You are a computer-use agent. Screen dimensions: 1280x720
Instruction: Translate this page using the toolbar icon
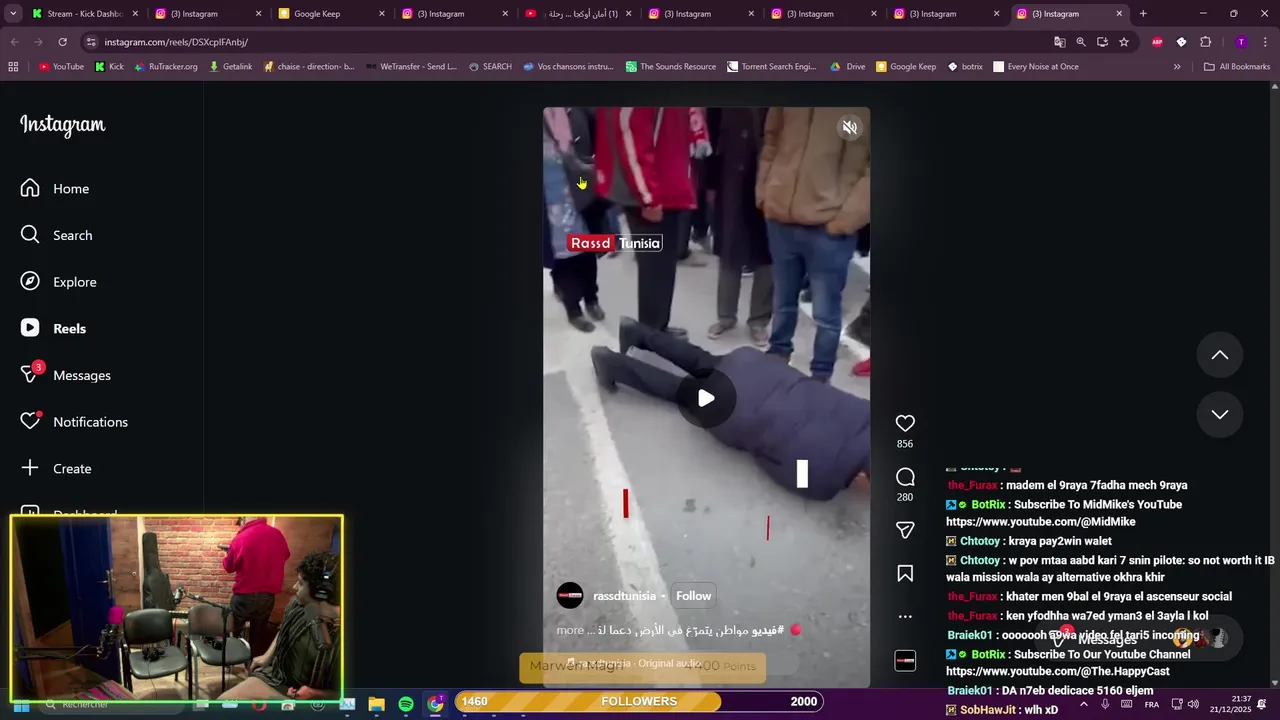(1059, 42)
